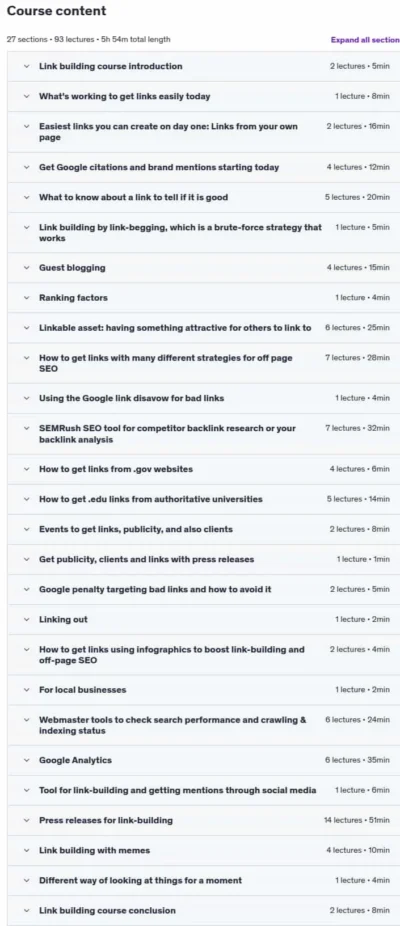Expand the Link building course conclusion section
The image size is (400, 926).
(203, 911)
